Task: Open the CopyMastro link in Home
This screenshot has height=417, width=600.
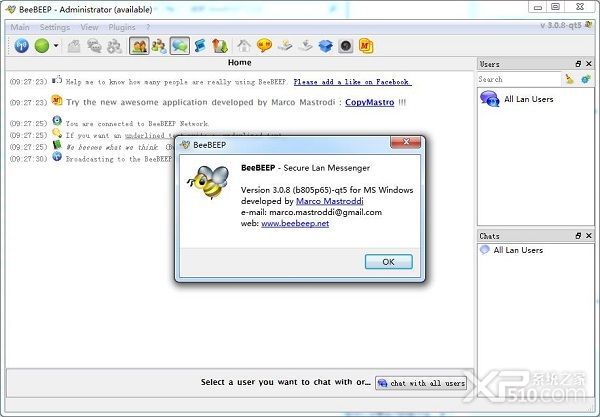Action: click(x=369, y=103)
